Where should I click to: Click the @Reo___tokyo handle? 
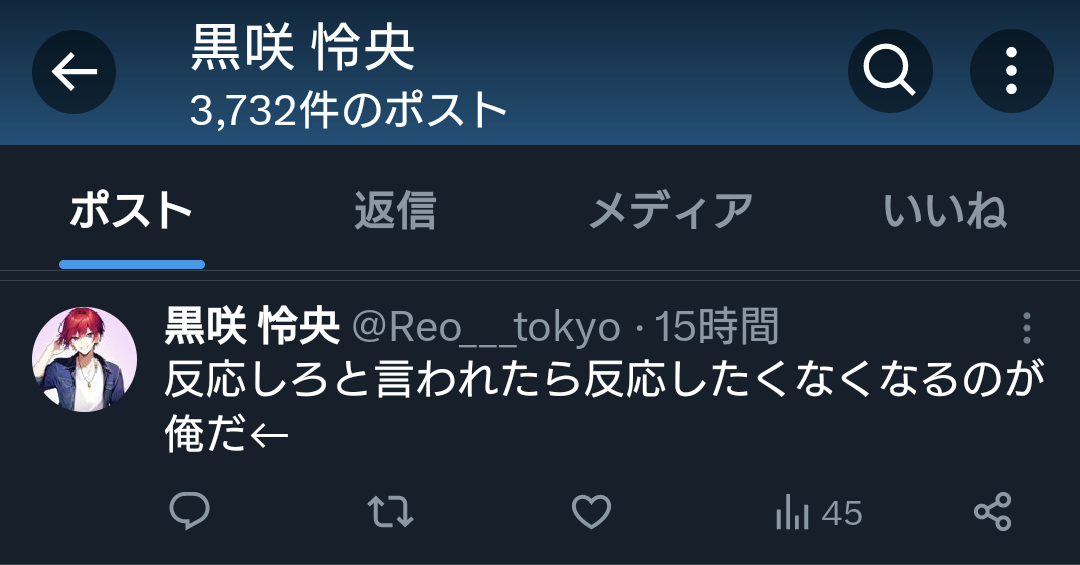tap(486, 327)
